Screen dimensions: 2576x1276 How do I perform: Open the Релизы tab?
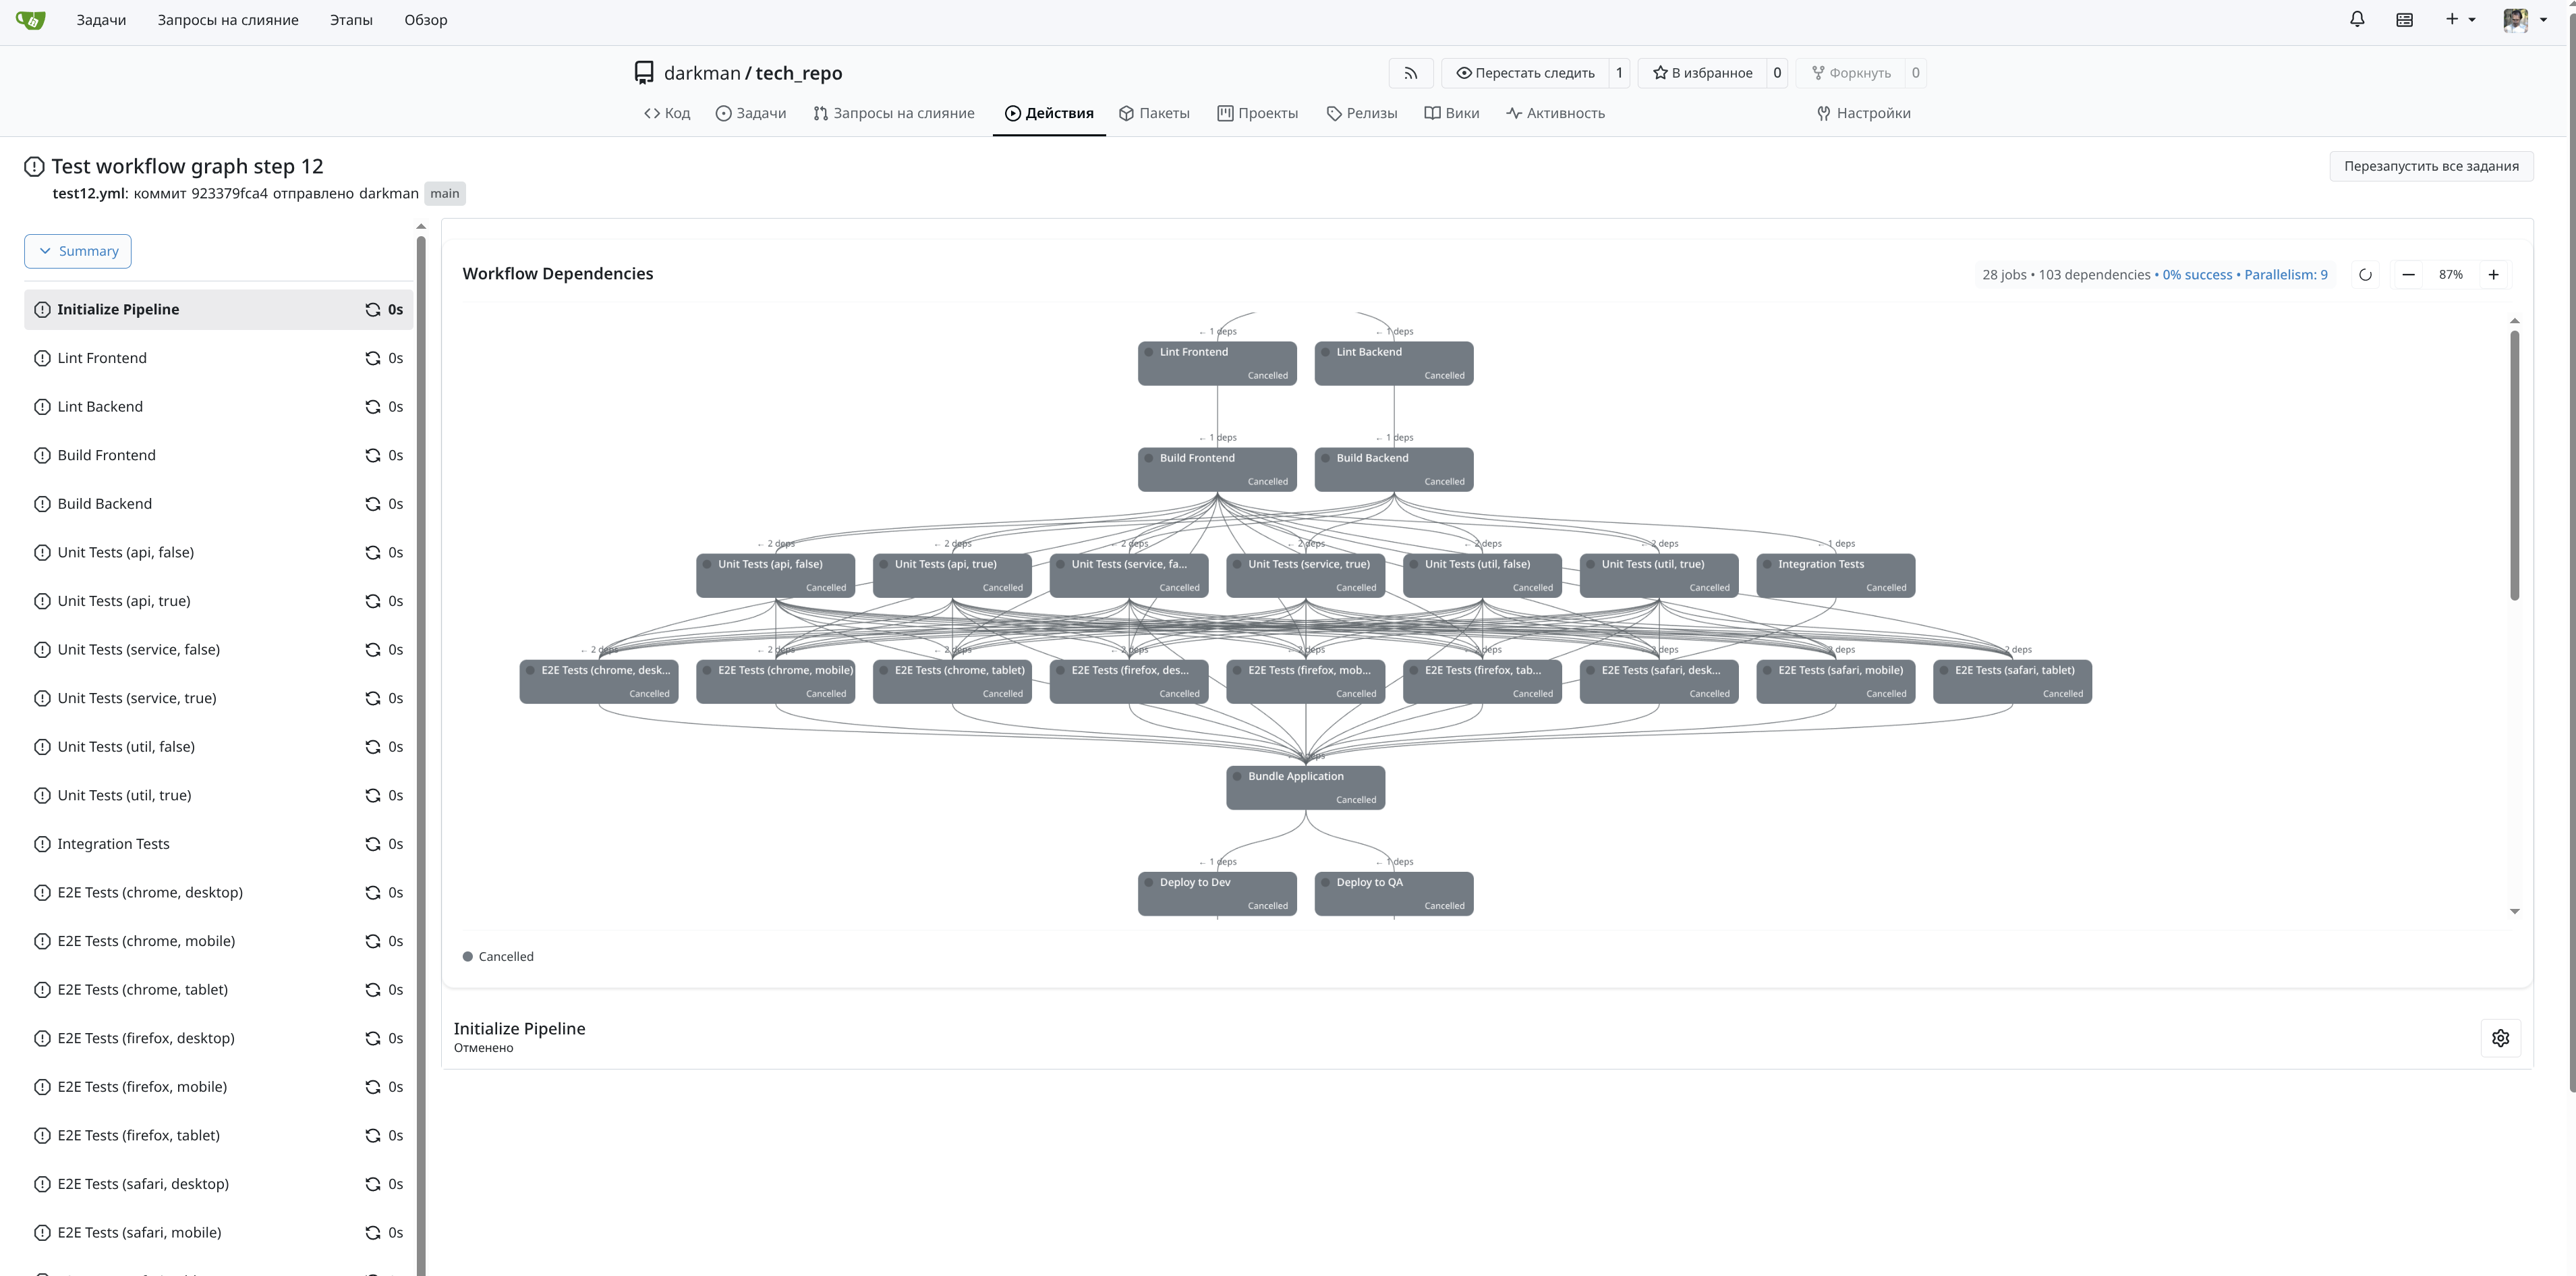coord(1361,113)
